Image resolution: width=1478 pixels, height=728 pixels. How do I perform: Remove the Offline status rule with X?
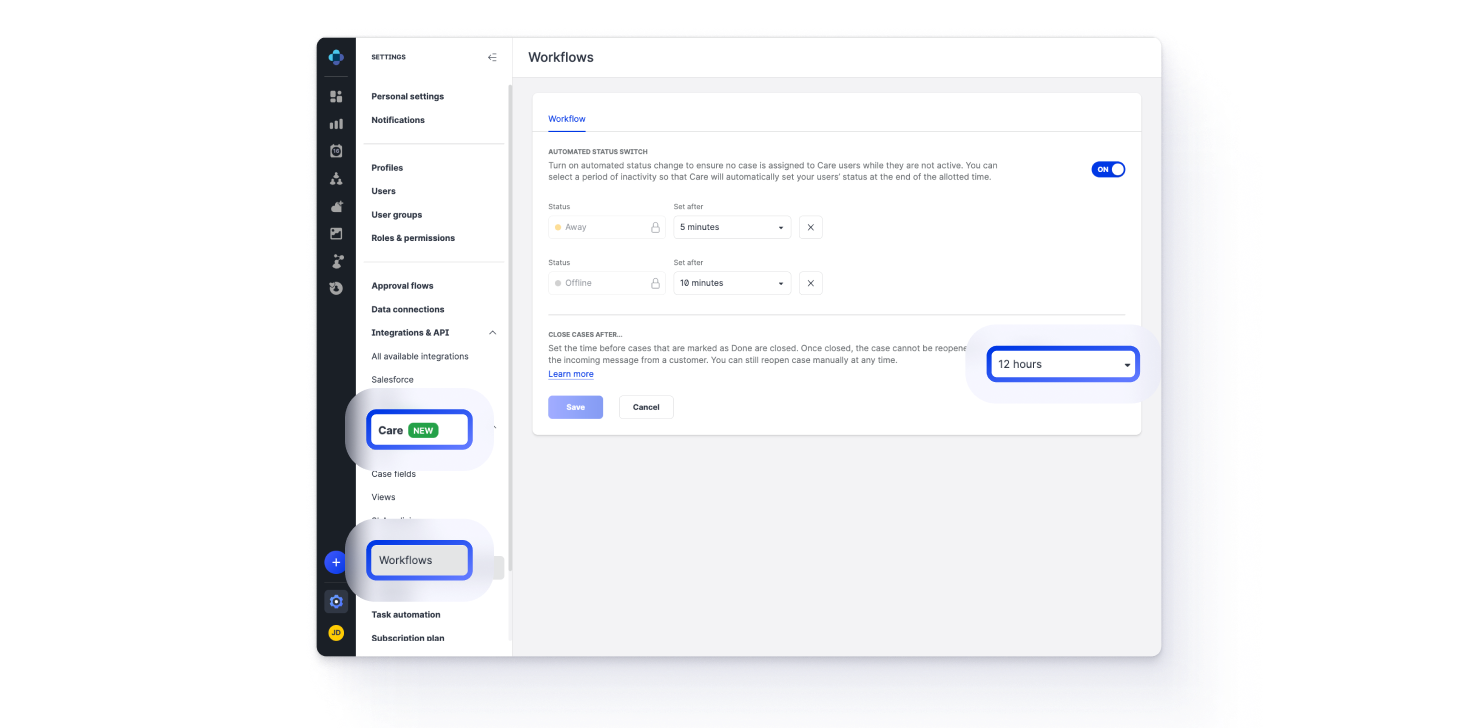[x=810, y=283]
